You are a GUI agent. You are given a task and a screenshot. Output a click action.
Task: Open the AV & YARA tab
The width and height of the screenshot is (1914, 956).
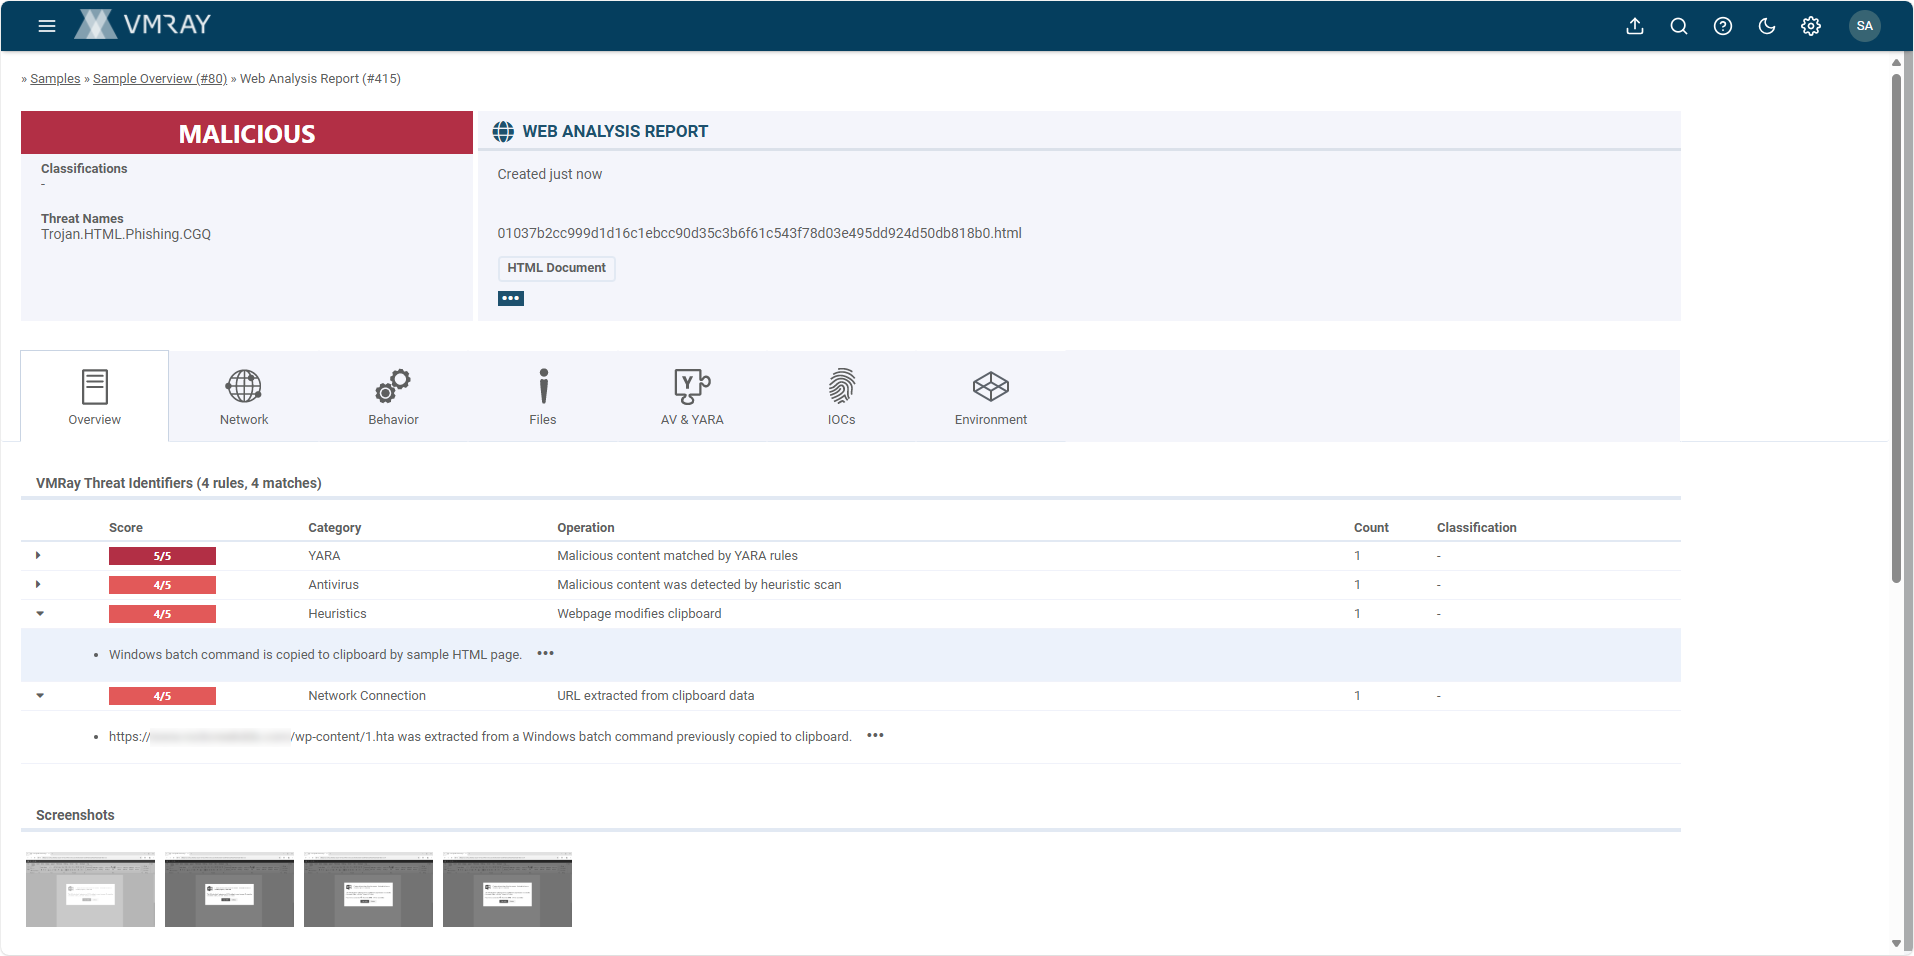692,396
